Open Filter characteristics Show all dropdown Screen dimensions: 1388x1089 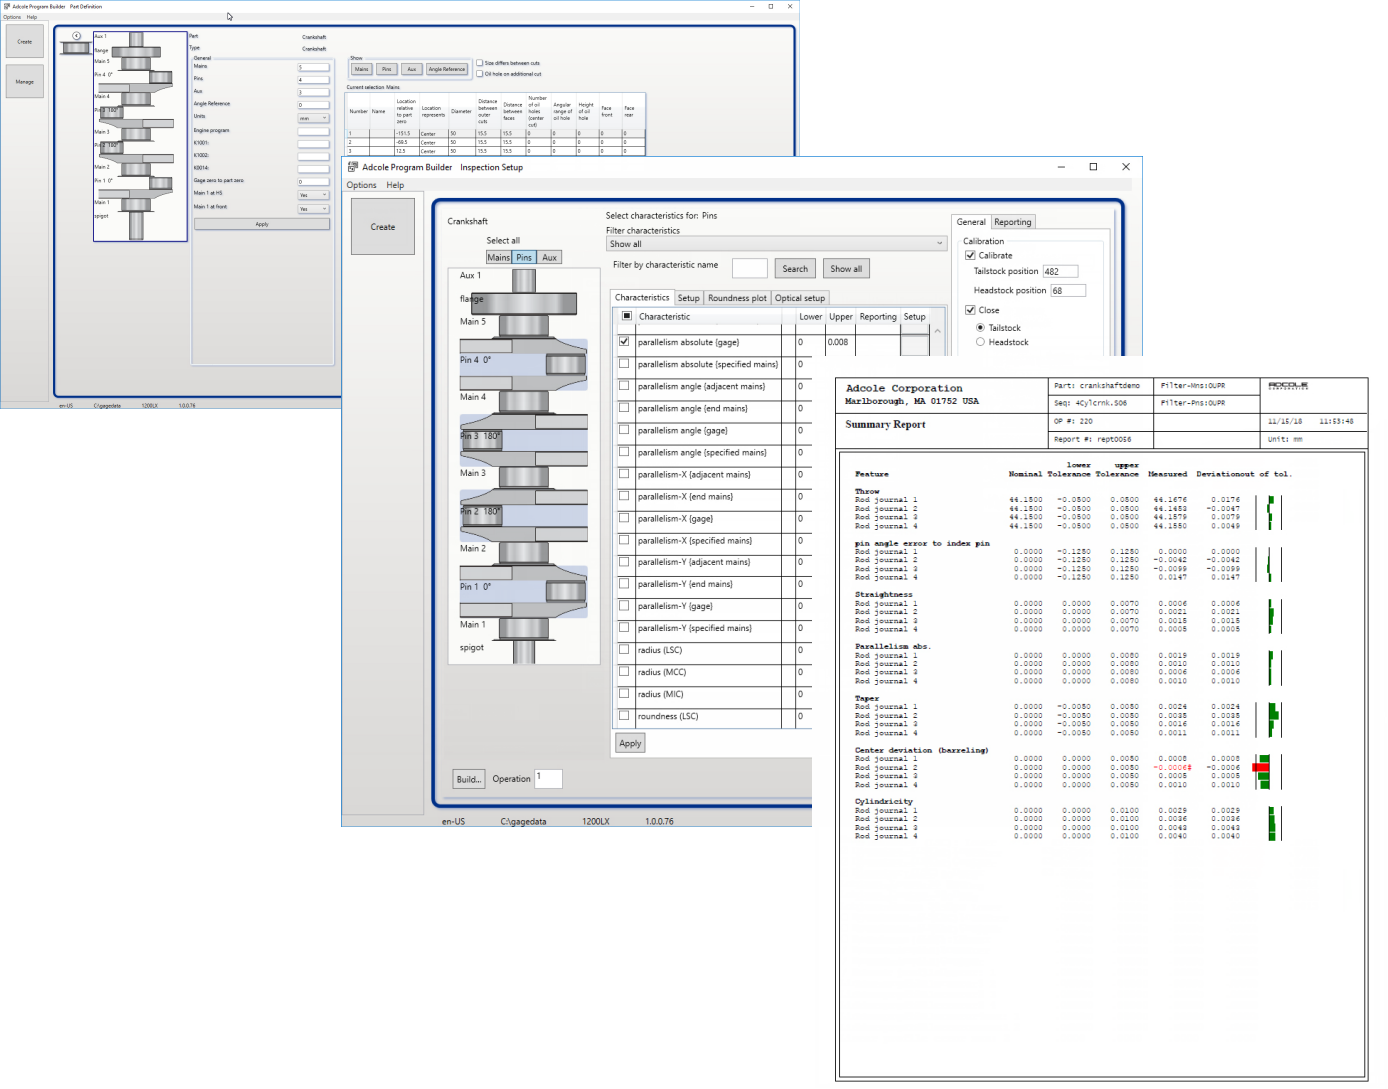click(776, 244)
